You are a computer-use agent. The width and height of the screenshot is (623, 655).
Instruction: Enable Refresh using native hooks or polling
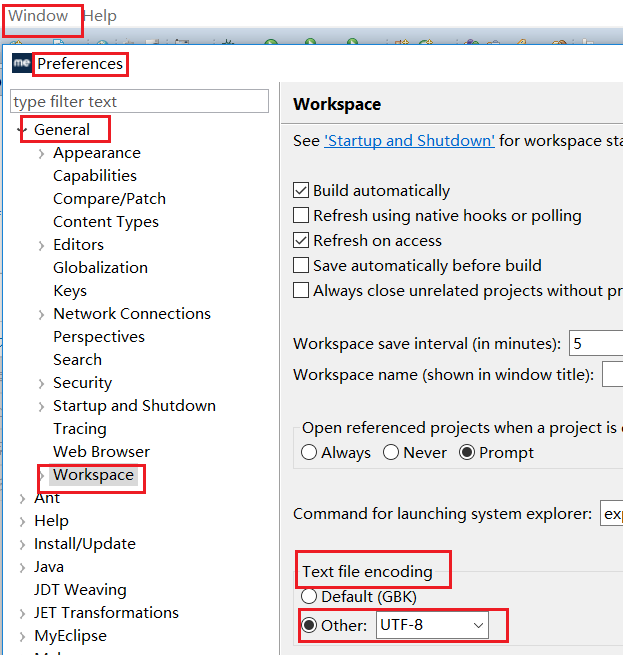(301, 215)
